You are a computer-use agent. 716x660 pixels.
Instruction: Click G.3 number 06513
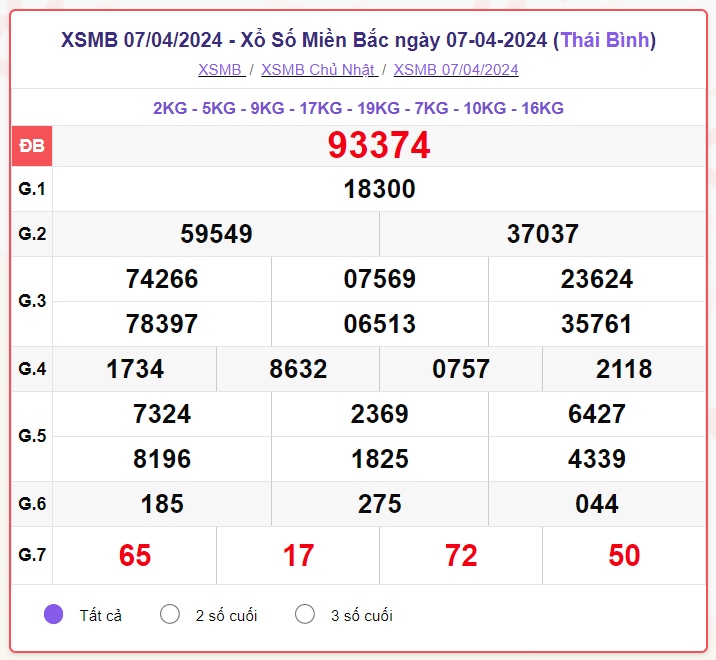click(379, 324)
